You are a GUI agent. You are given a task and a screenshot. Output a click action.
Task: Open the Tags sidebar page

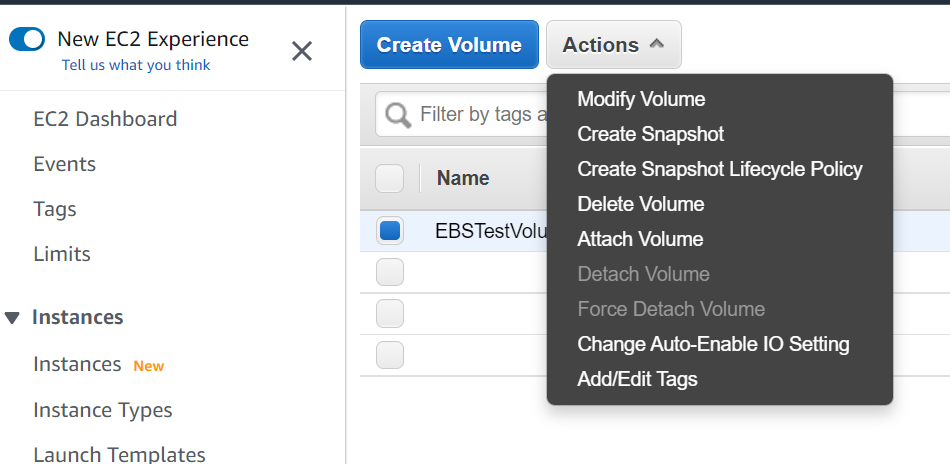click(55, 209)
